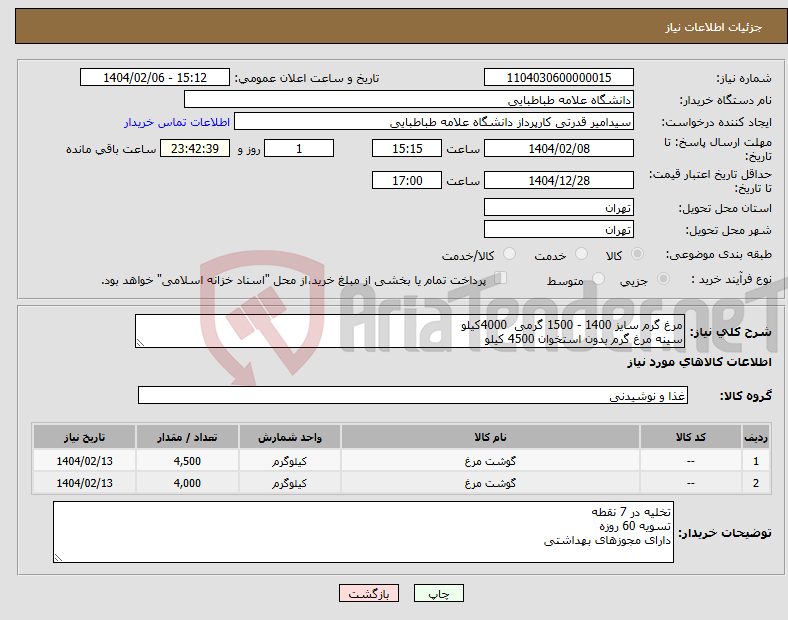Click the توضیحات خریدار notes textarea
Viewport: 788px width, 620px height.
(x=363, y=532)
